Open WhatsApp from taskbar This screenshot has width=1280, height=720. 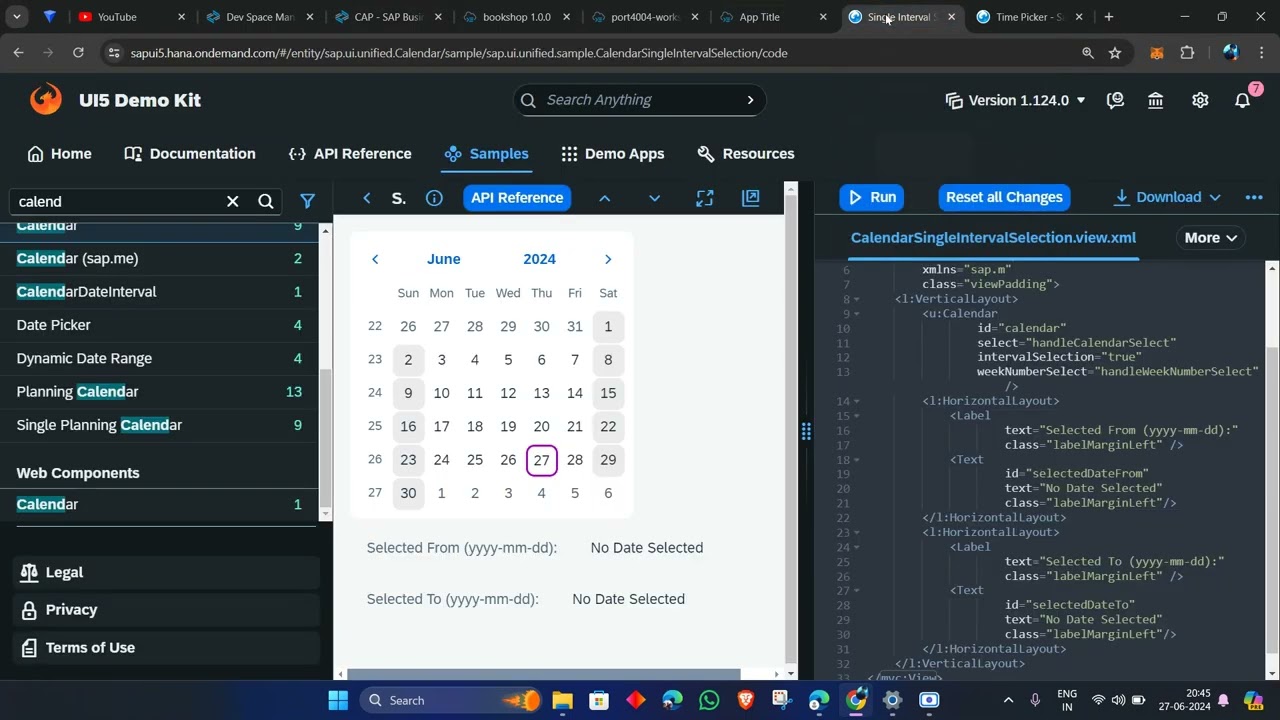point(709,700)
